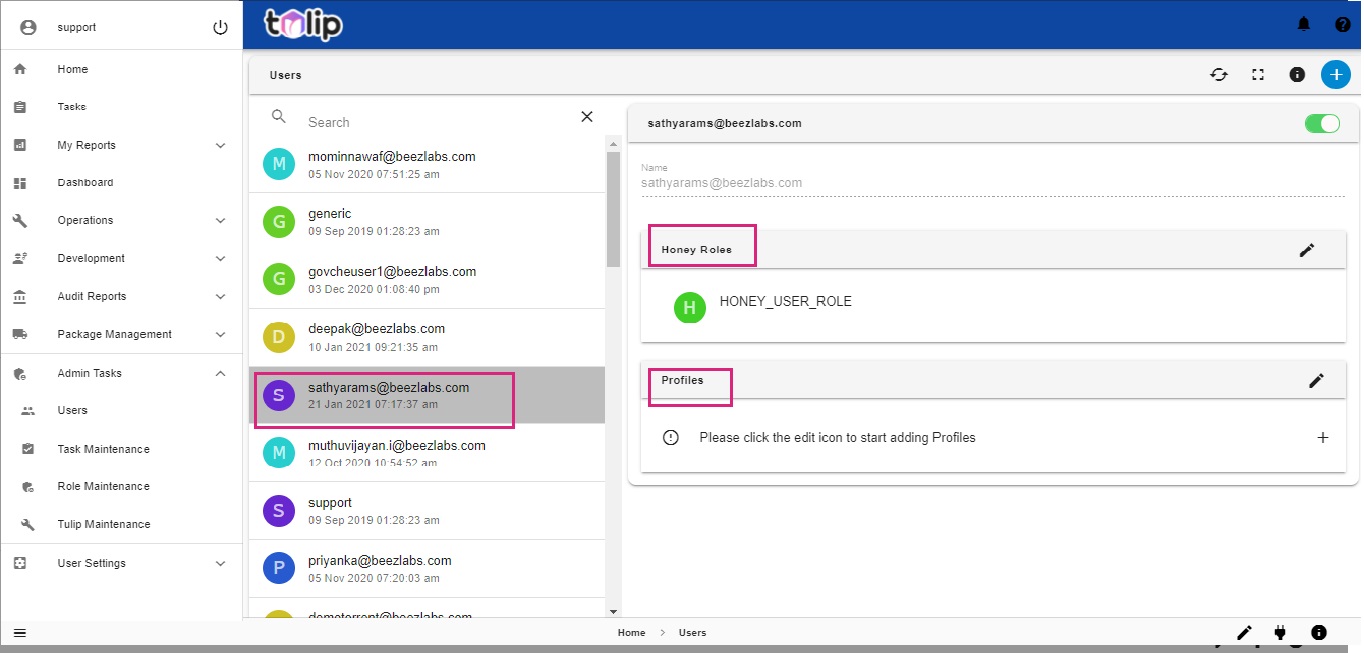Viewport: 1364px width, 653px height.
Task: Toggle fullscreen view icon
Action: click(1258, 74)
